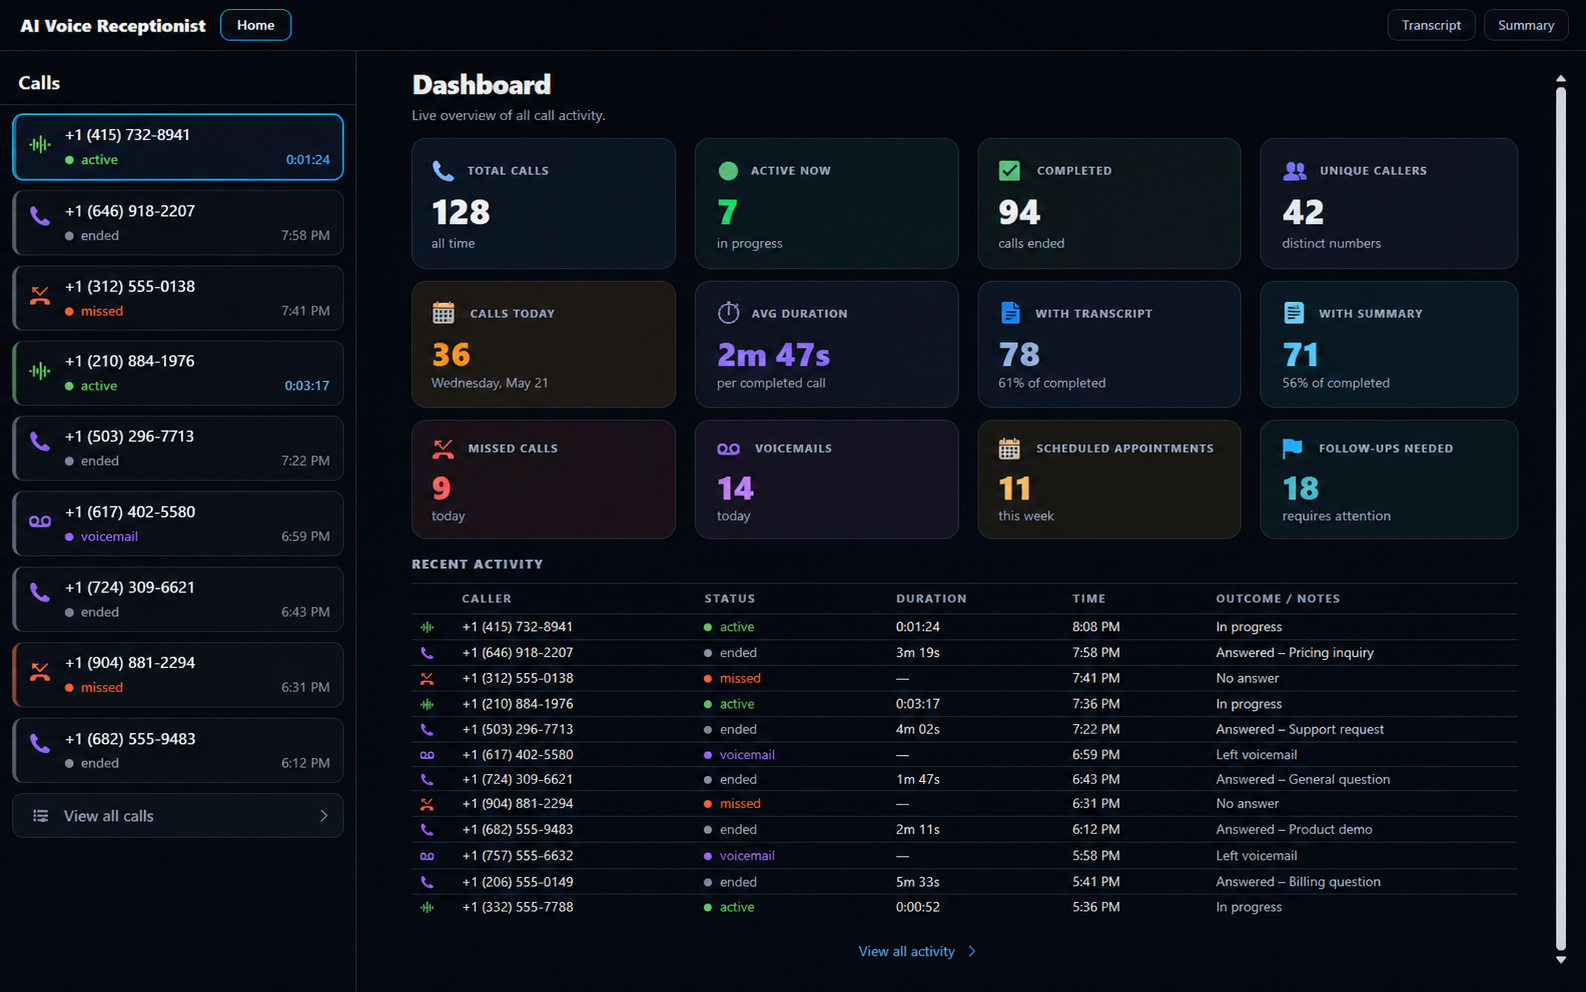The image size is (1586, 992).
Task: Select missed call +1 (904) 881-2294 in sidebar
Action: (178, 675)
